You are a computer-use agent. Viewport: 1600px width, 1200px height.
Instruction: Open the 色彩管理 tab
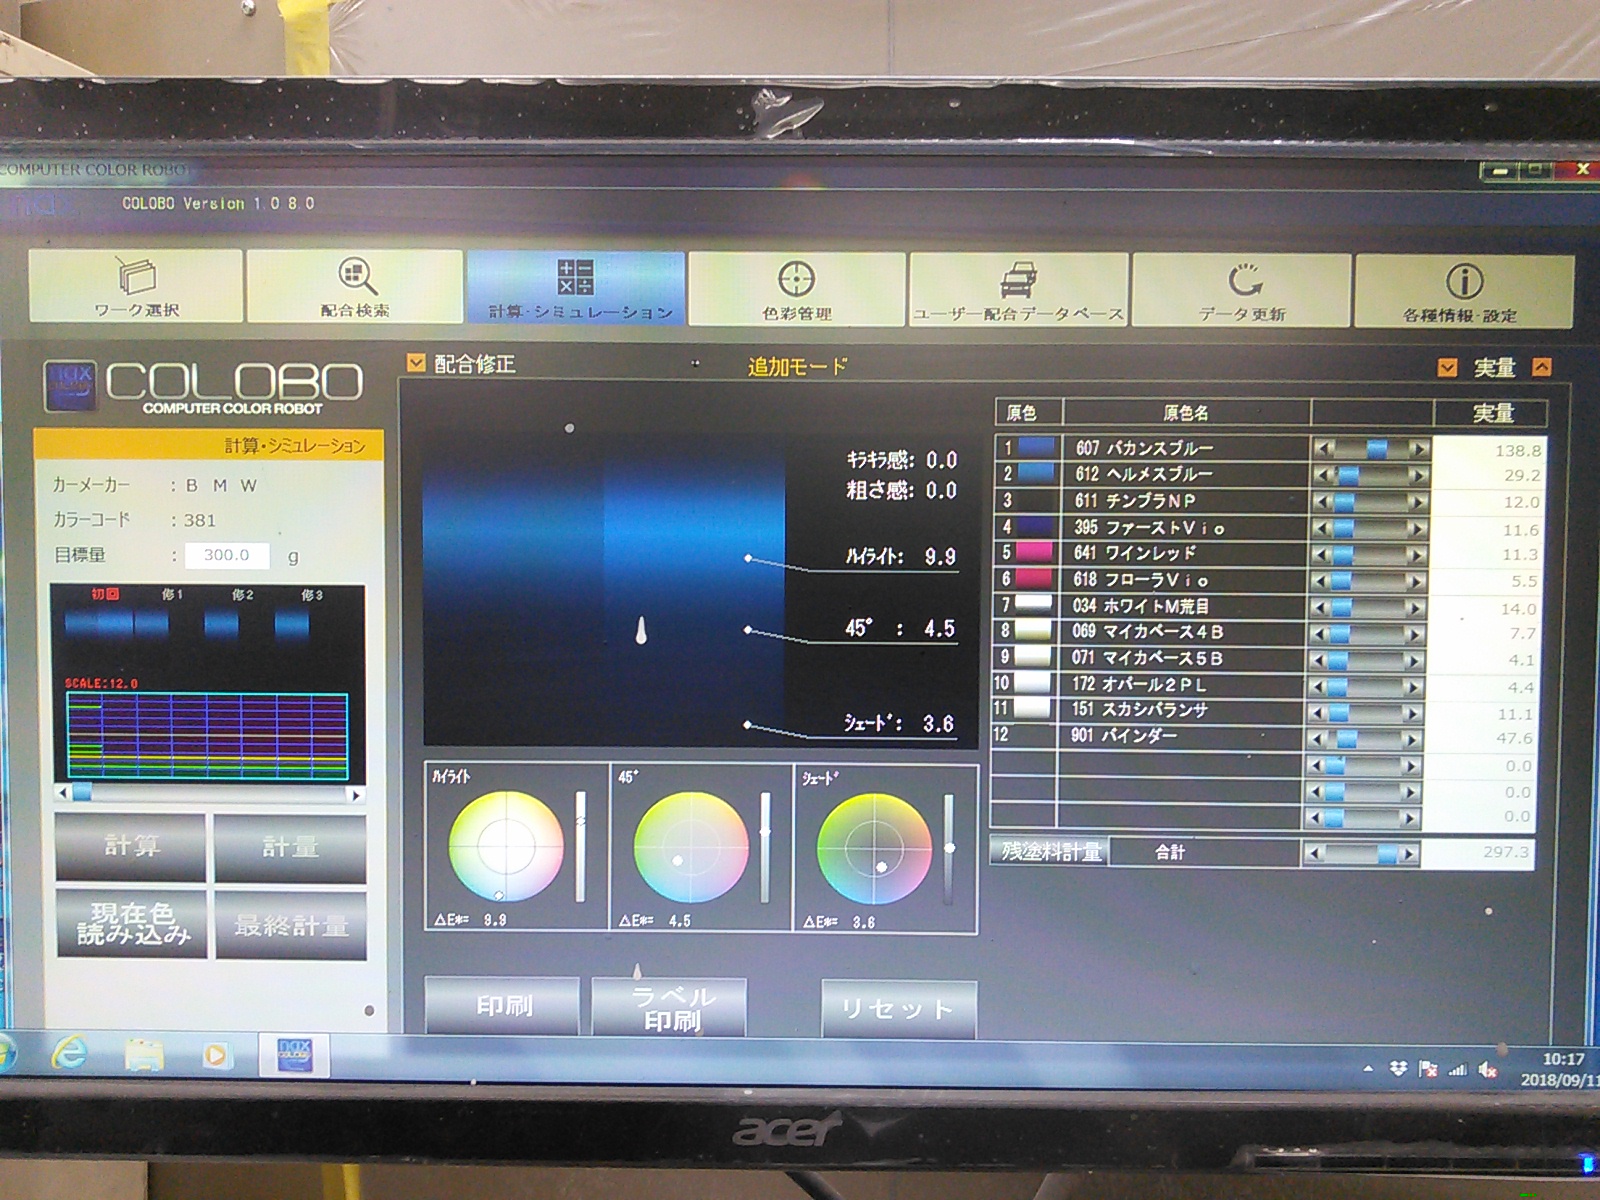pos(796,289)
